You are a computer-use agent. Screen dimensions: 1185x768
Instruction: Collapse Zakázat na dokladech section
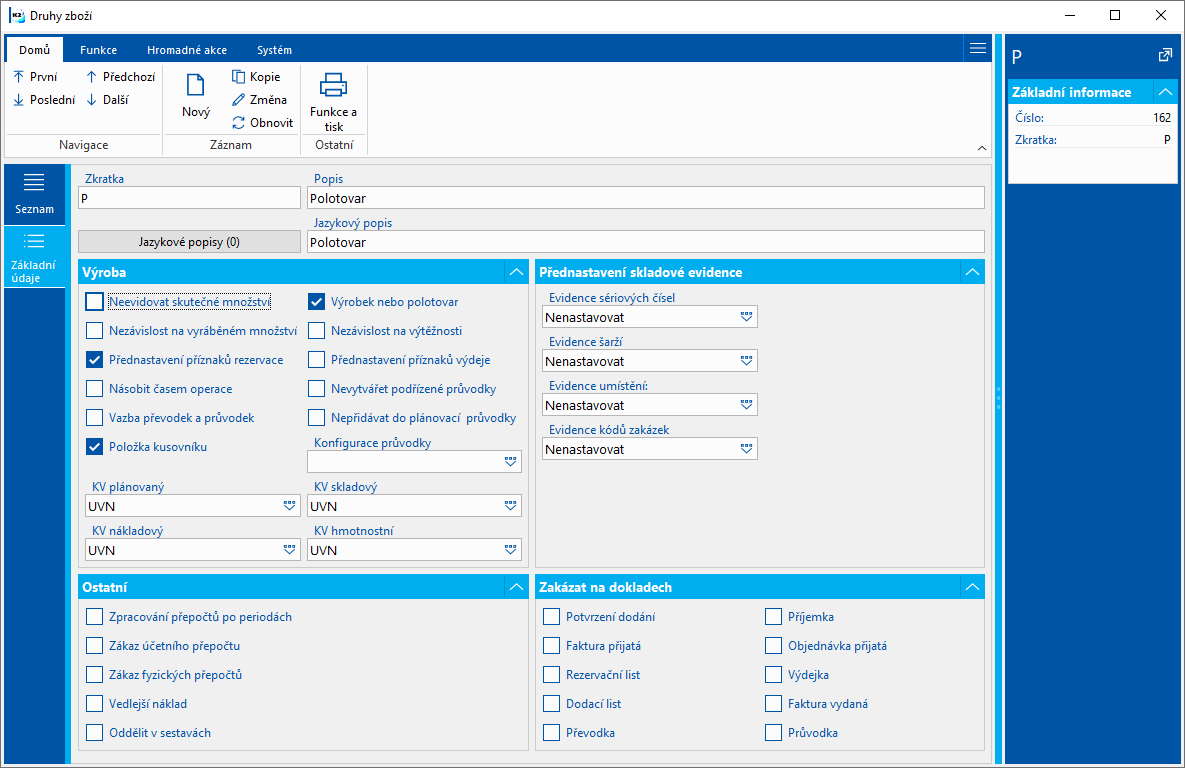point(973,587)
